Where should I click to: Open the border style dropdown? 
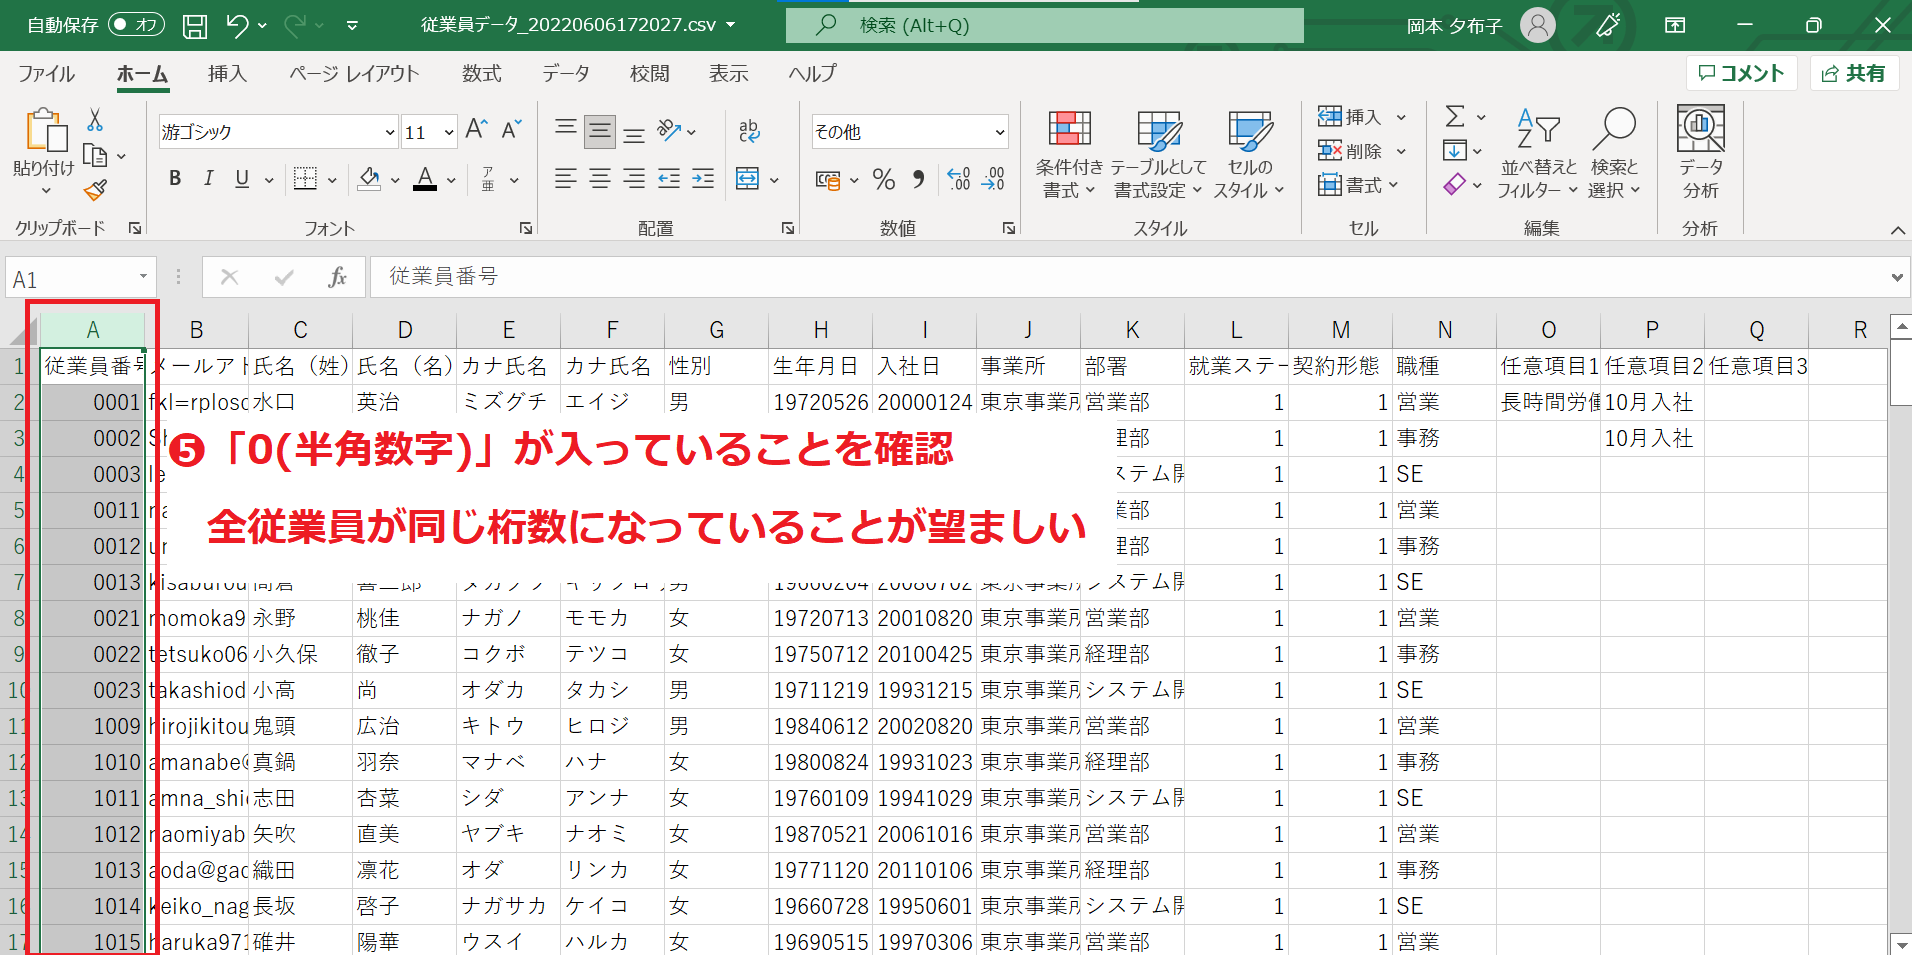pyautogui.click(x=330, y=178)
